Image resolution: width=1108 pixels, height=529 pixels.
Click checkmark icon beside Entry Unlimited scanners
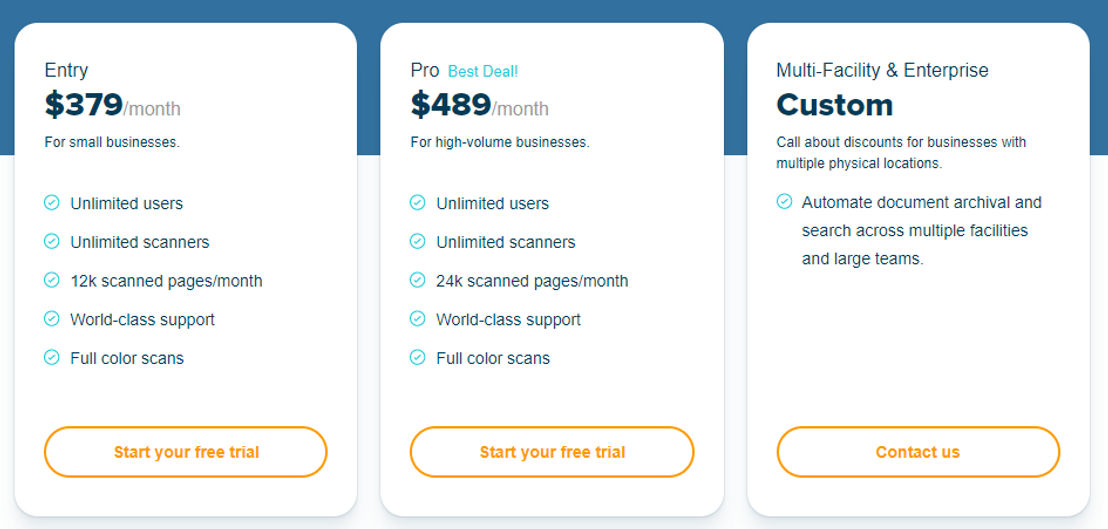click(52, 242)
